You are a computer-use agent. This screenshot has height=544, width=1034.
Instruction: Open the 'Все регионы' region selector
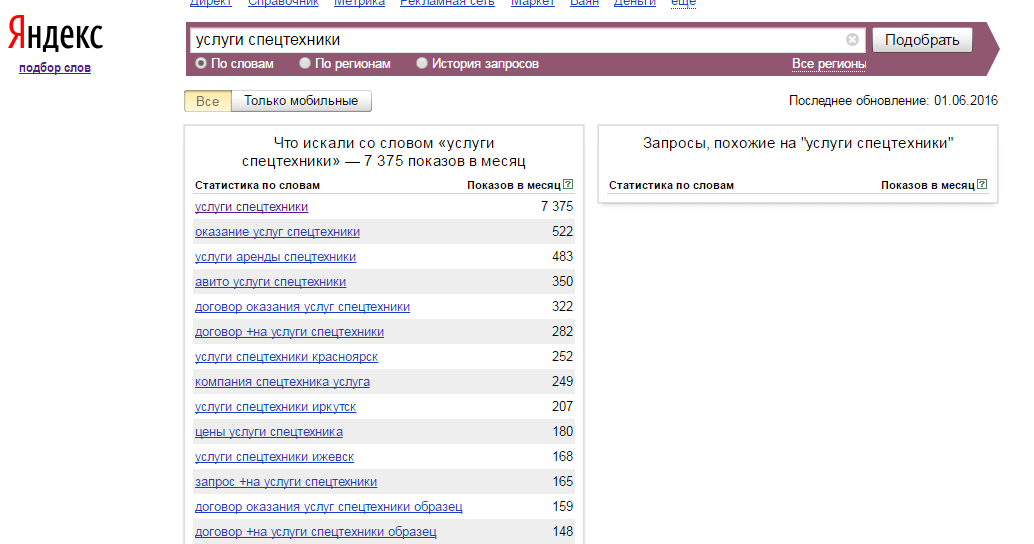click(x=828, y=64)
